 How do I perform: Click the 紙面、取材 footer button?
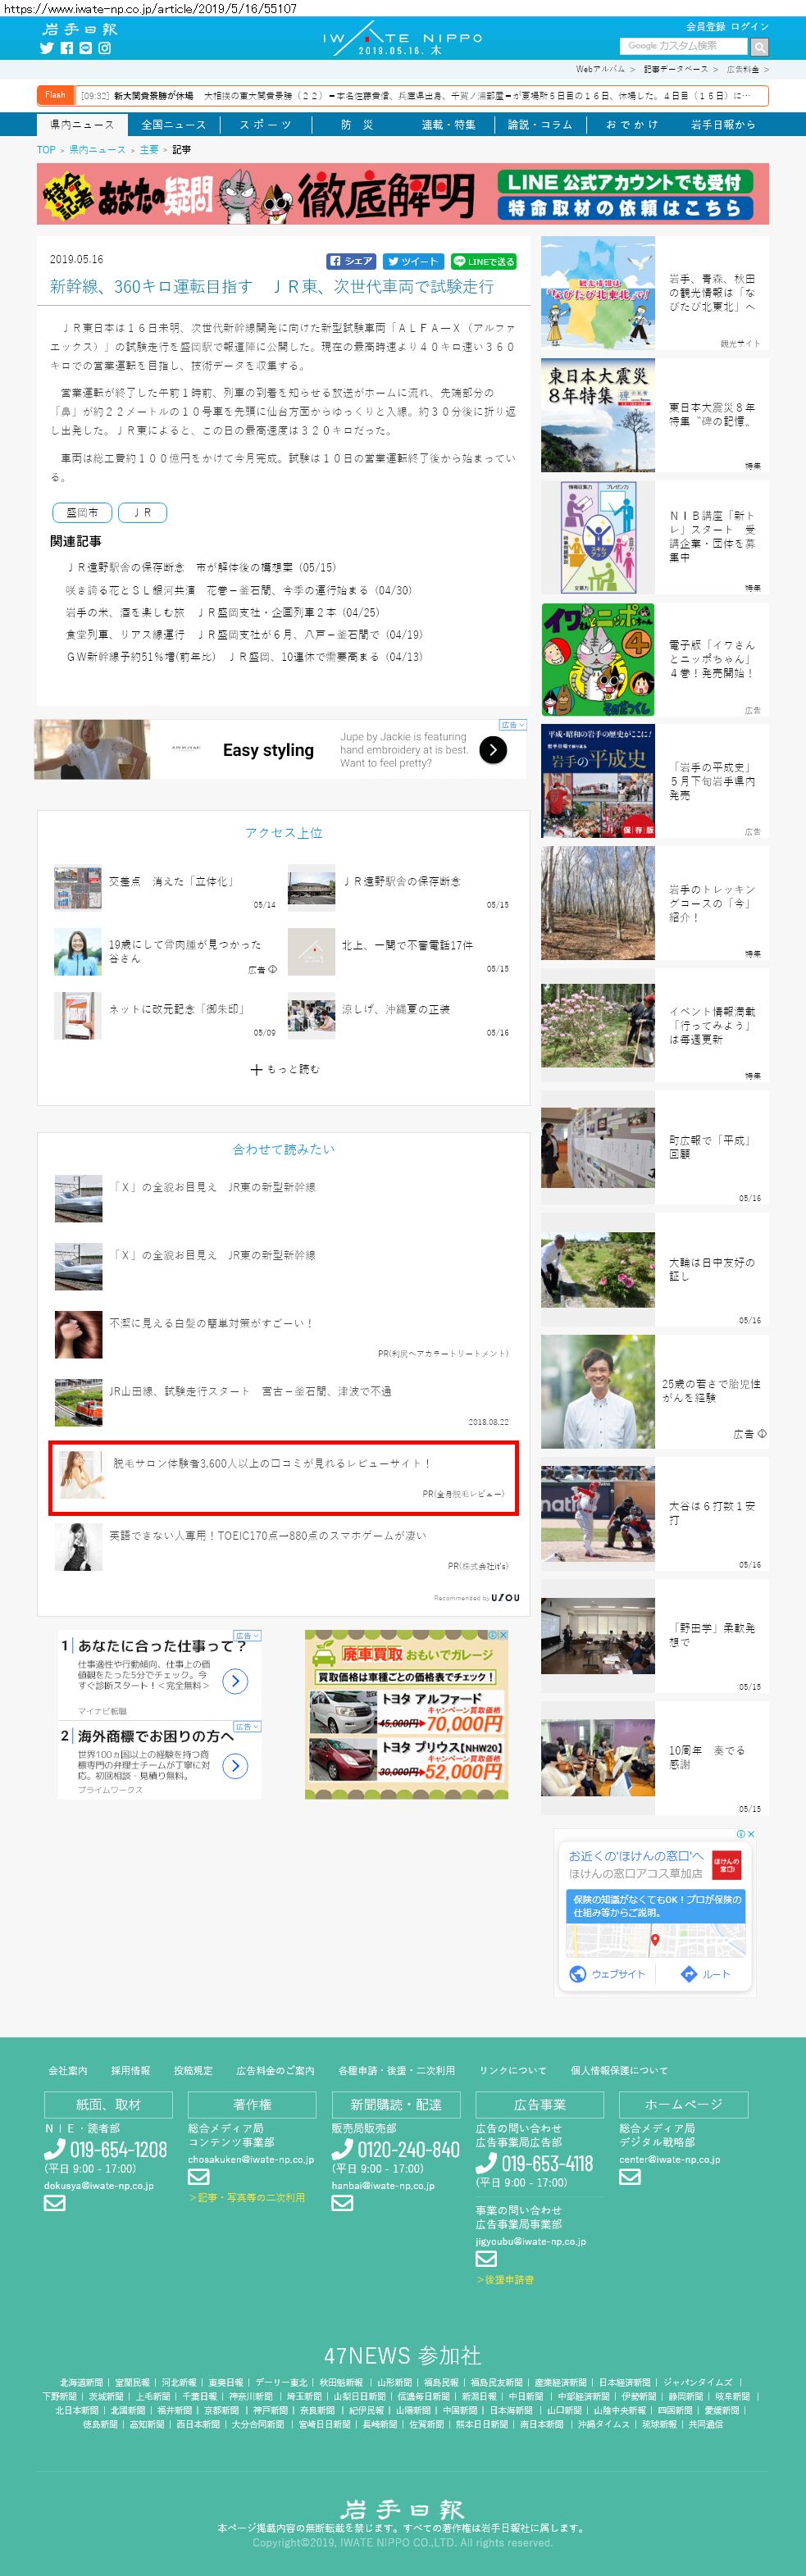click(108, 2105)
